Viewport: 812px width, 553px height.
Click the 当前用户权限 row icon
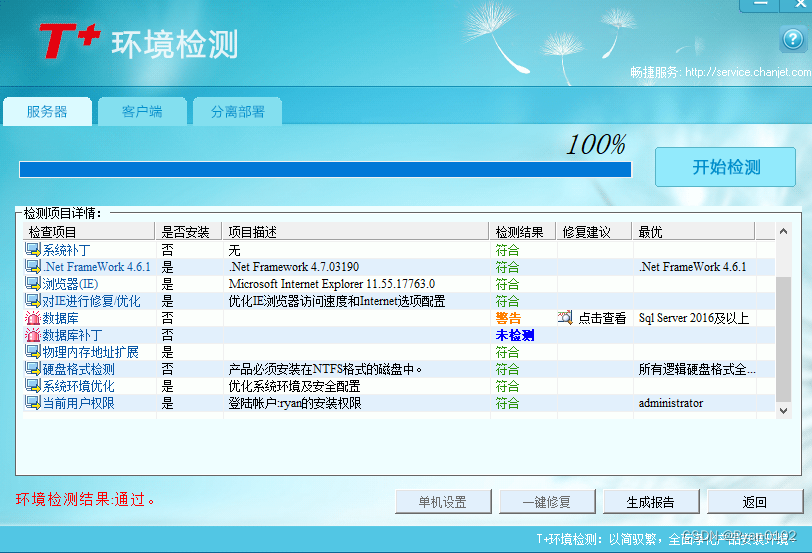coord(33,403)
